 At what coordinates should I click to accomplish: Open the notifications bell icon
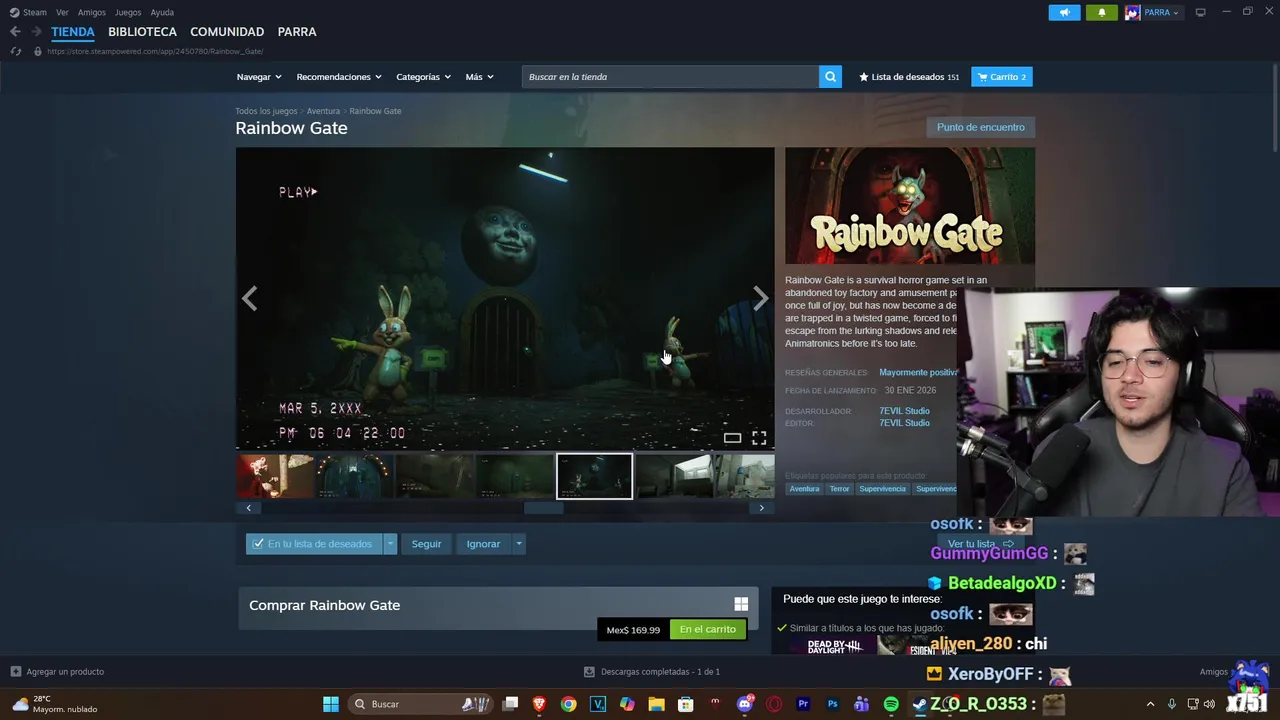[x=1102, y=12]
